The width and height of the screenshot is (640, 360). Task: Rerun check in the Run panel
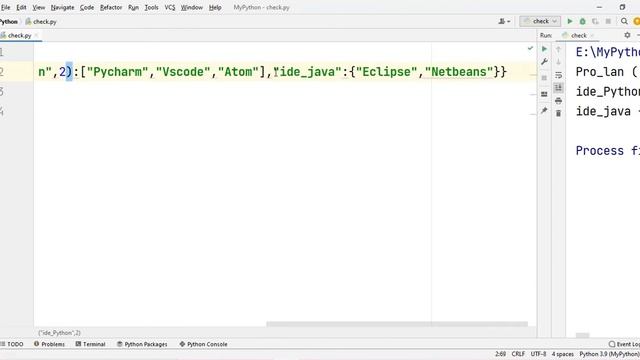click(x=544, y=49)
